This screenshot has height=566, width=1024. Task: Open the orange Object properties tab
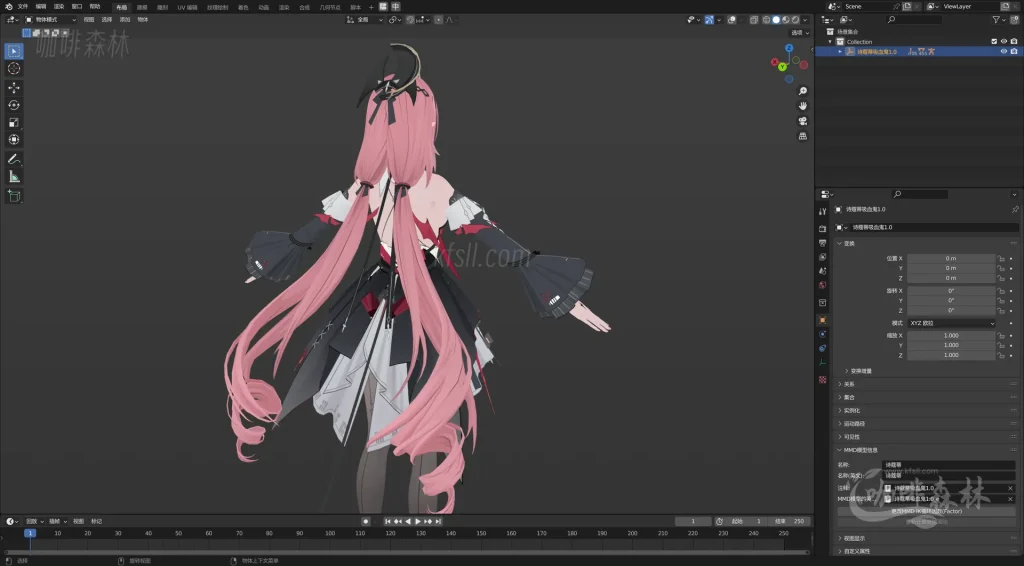(822, 320)
